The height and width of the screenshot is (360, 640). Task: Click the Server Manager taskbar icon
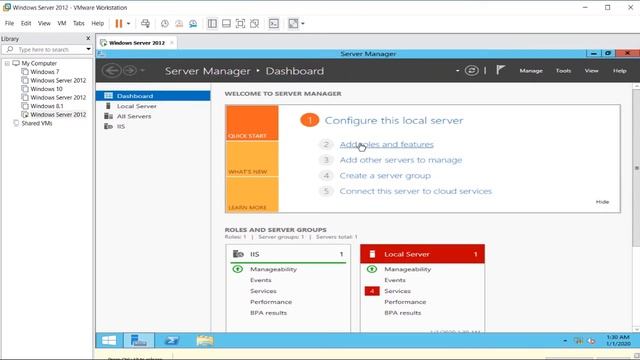139,340
